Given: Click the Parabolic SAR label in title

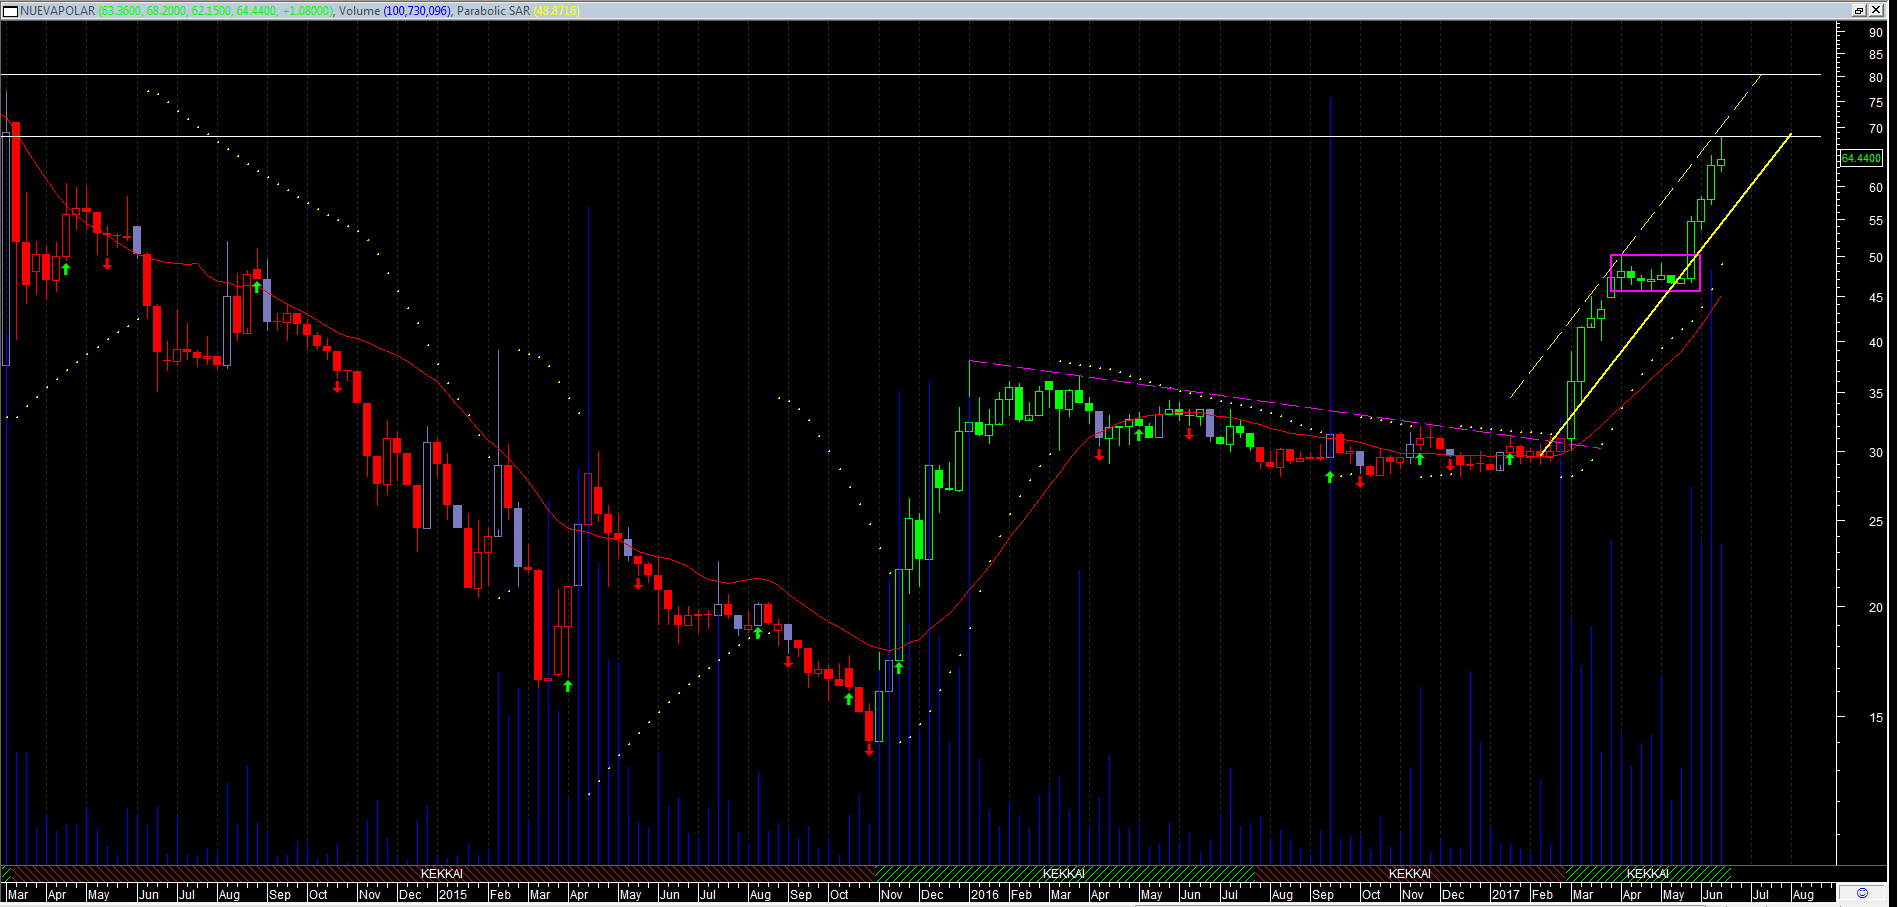Looking at the screenshot, I should 493,11.
